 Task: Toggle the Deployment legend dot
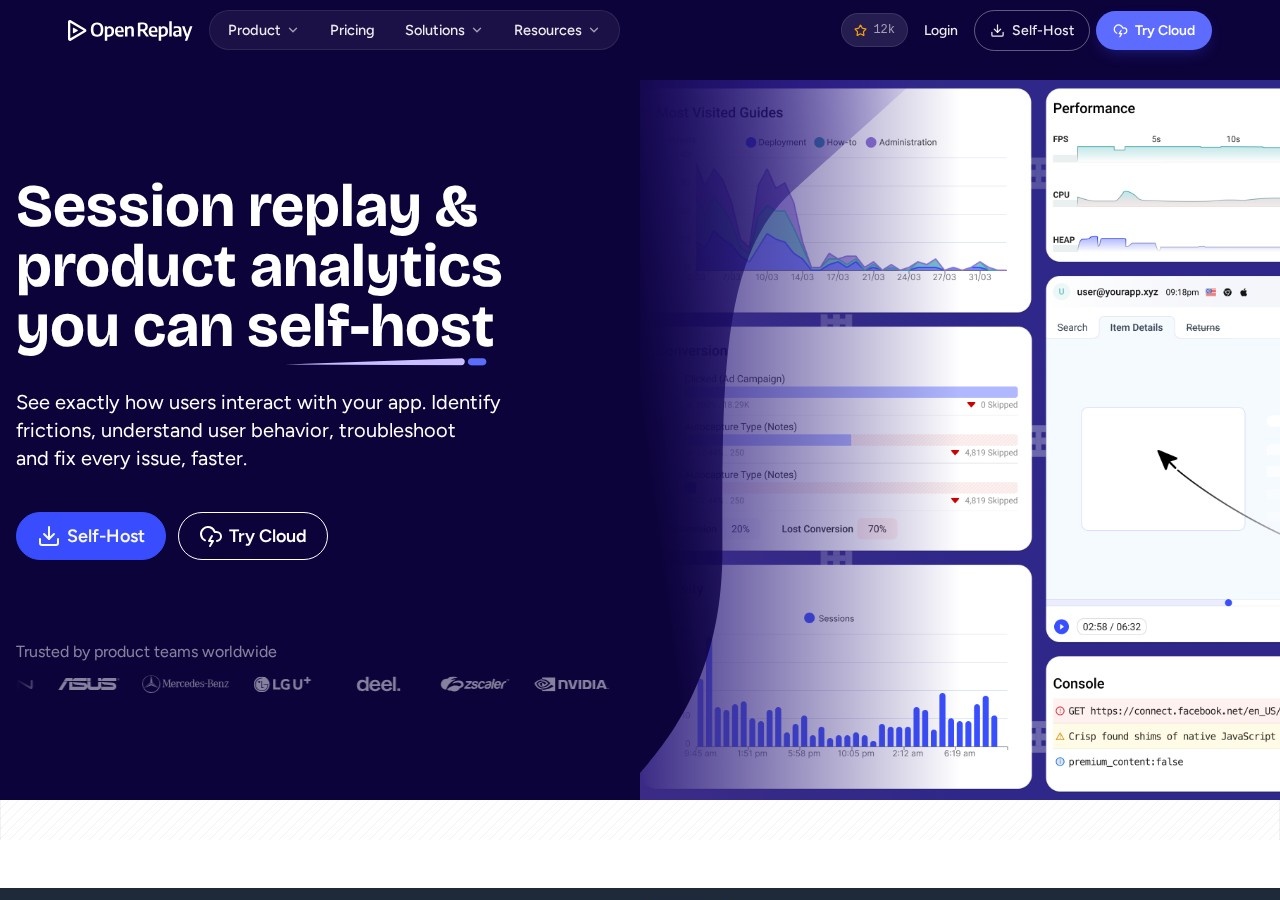point(751,142)
